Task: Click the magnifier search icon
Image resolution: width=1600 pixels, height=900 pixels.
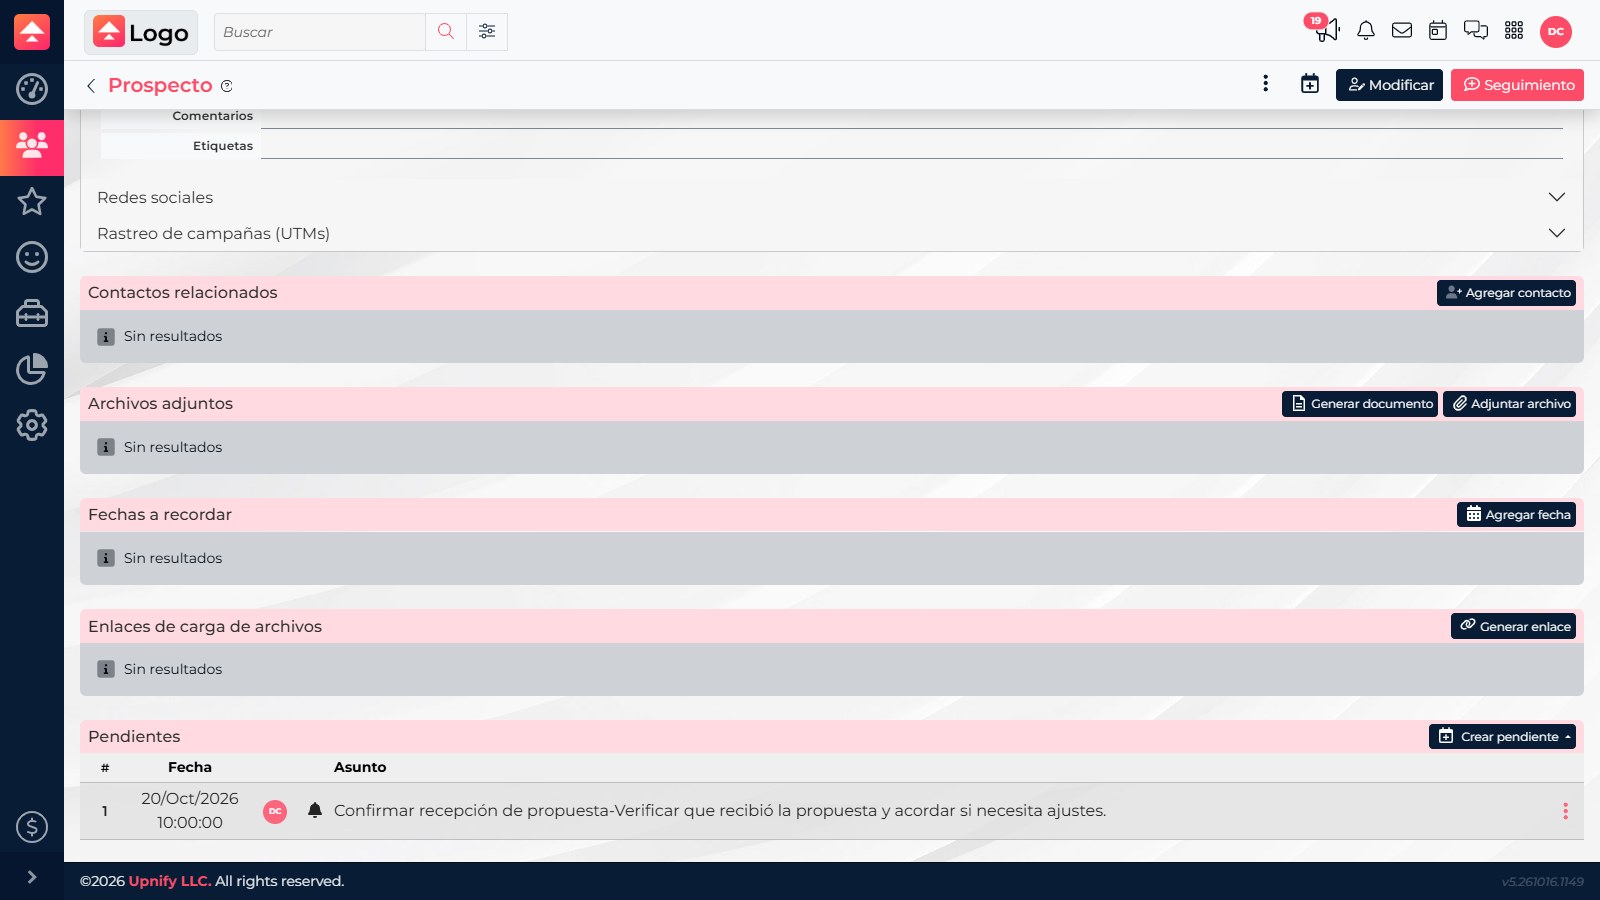Action: click(446, 32)
